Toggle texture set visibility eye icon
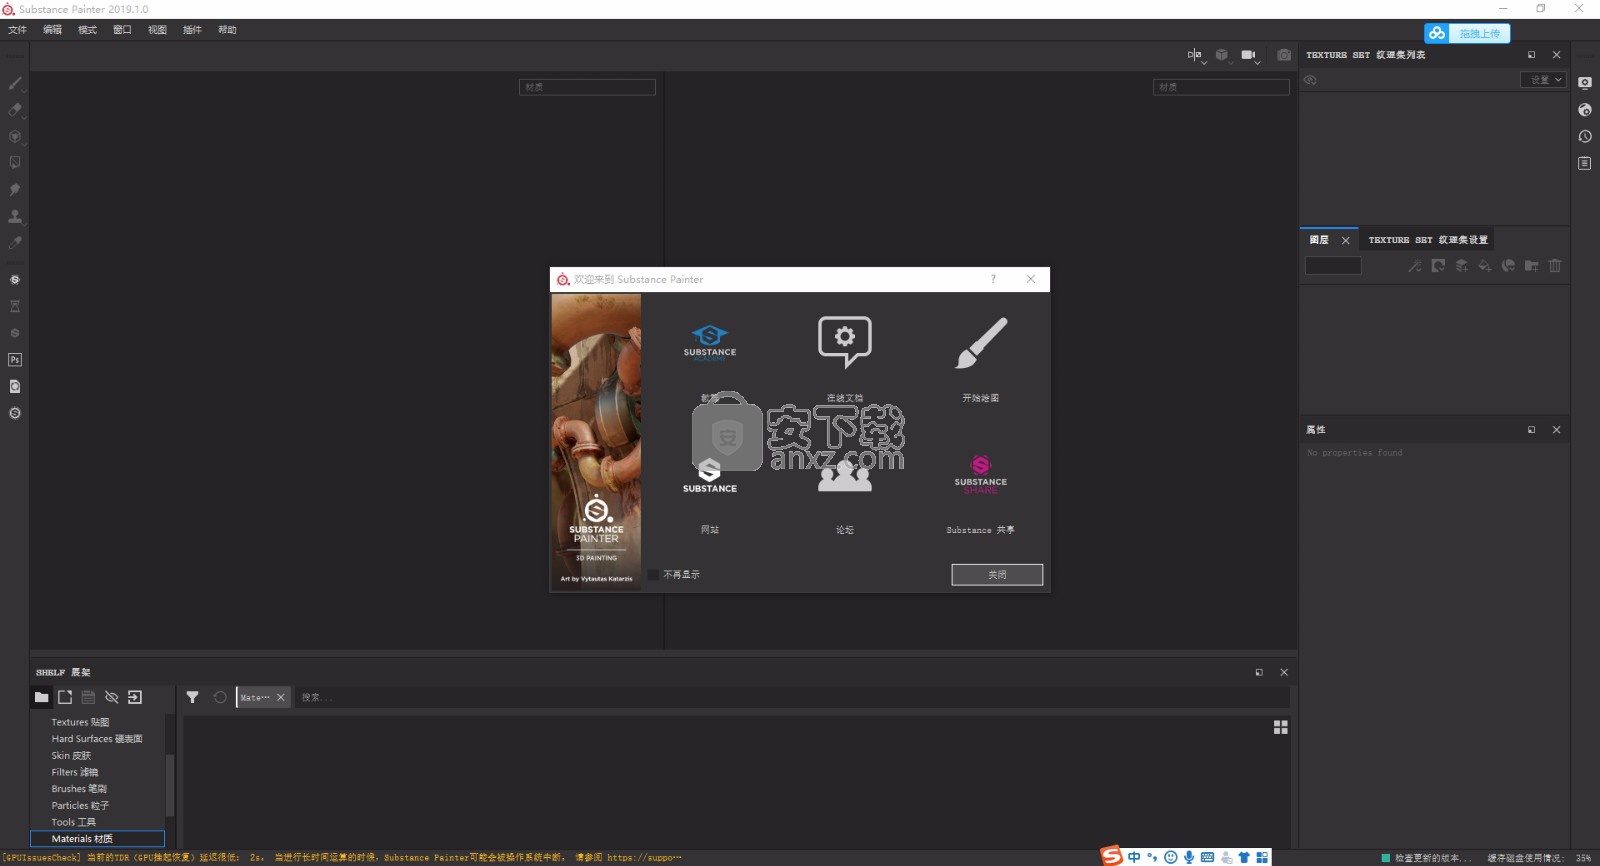This screenshot has width=1600, height=866. 1310,80
